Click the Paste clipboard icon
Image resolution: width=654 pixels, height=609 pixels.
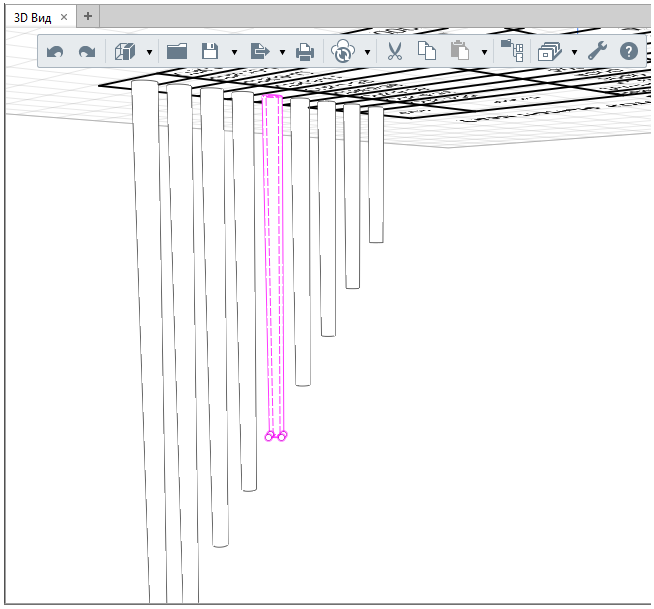click(x=460, y=51)
